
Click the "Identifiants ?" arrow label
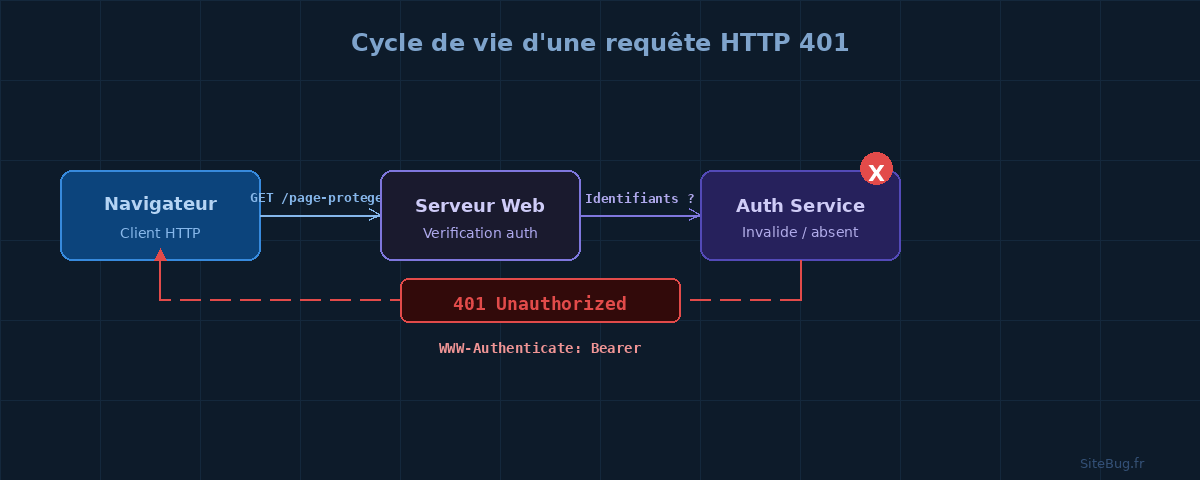pyautogui.click(x=640, y=198)
